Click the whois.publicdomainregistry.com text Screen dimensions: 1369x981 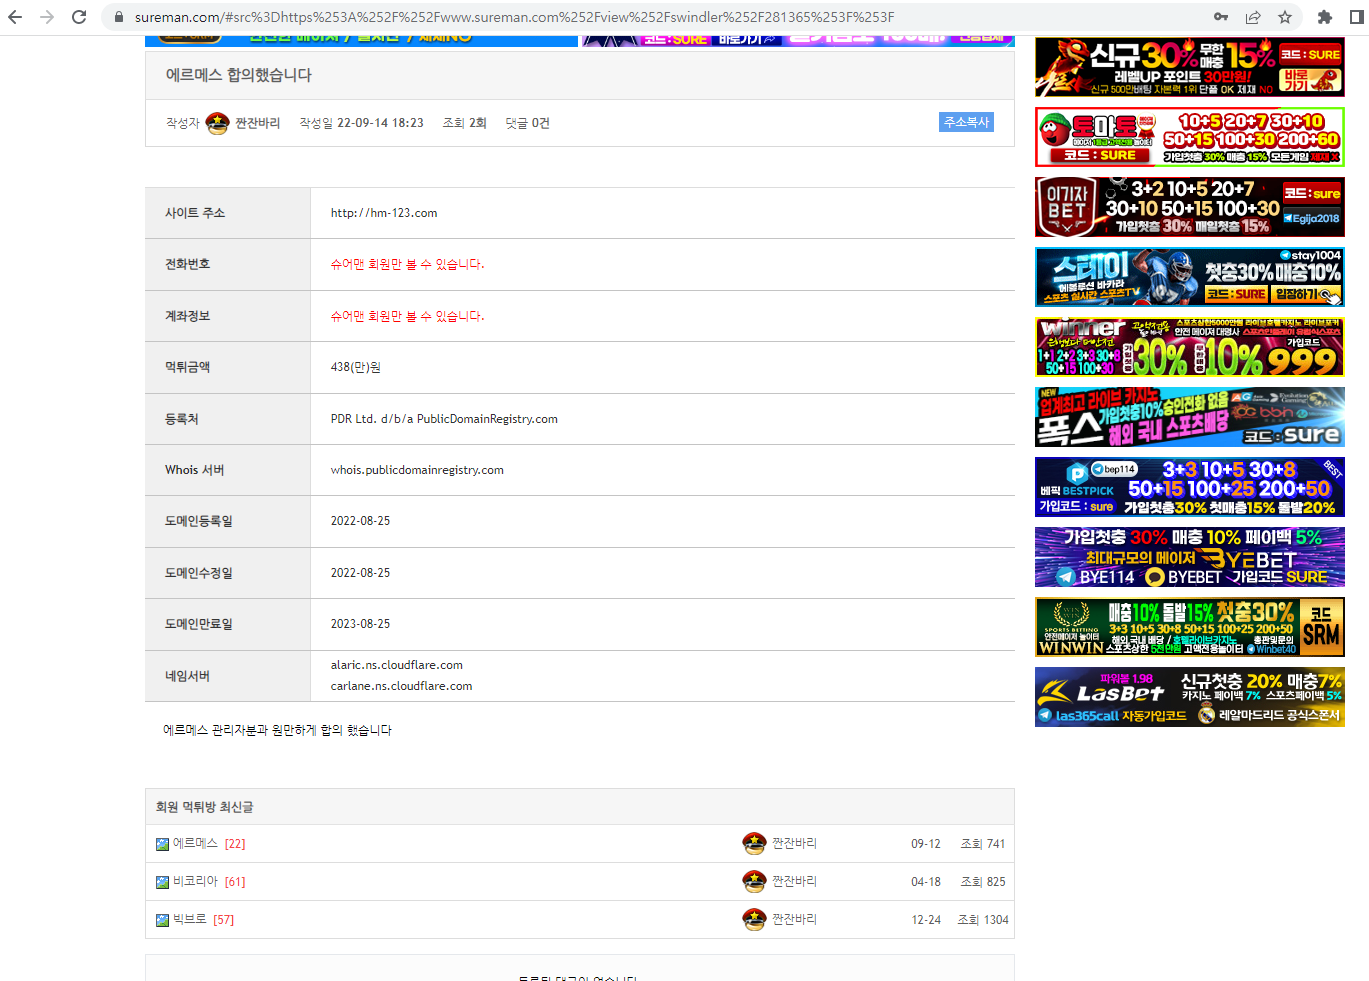coord(417,470)
